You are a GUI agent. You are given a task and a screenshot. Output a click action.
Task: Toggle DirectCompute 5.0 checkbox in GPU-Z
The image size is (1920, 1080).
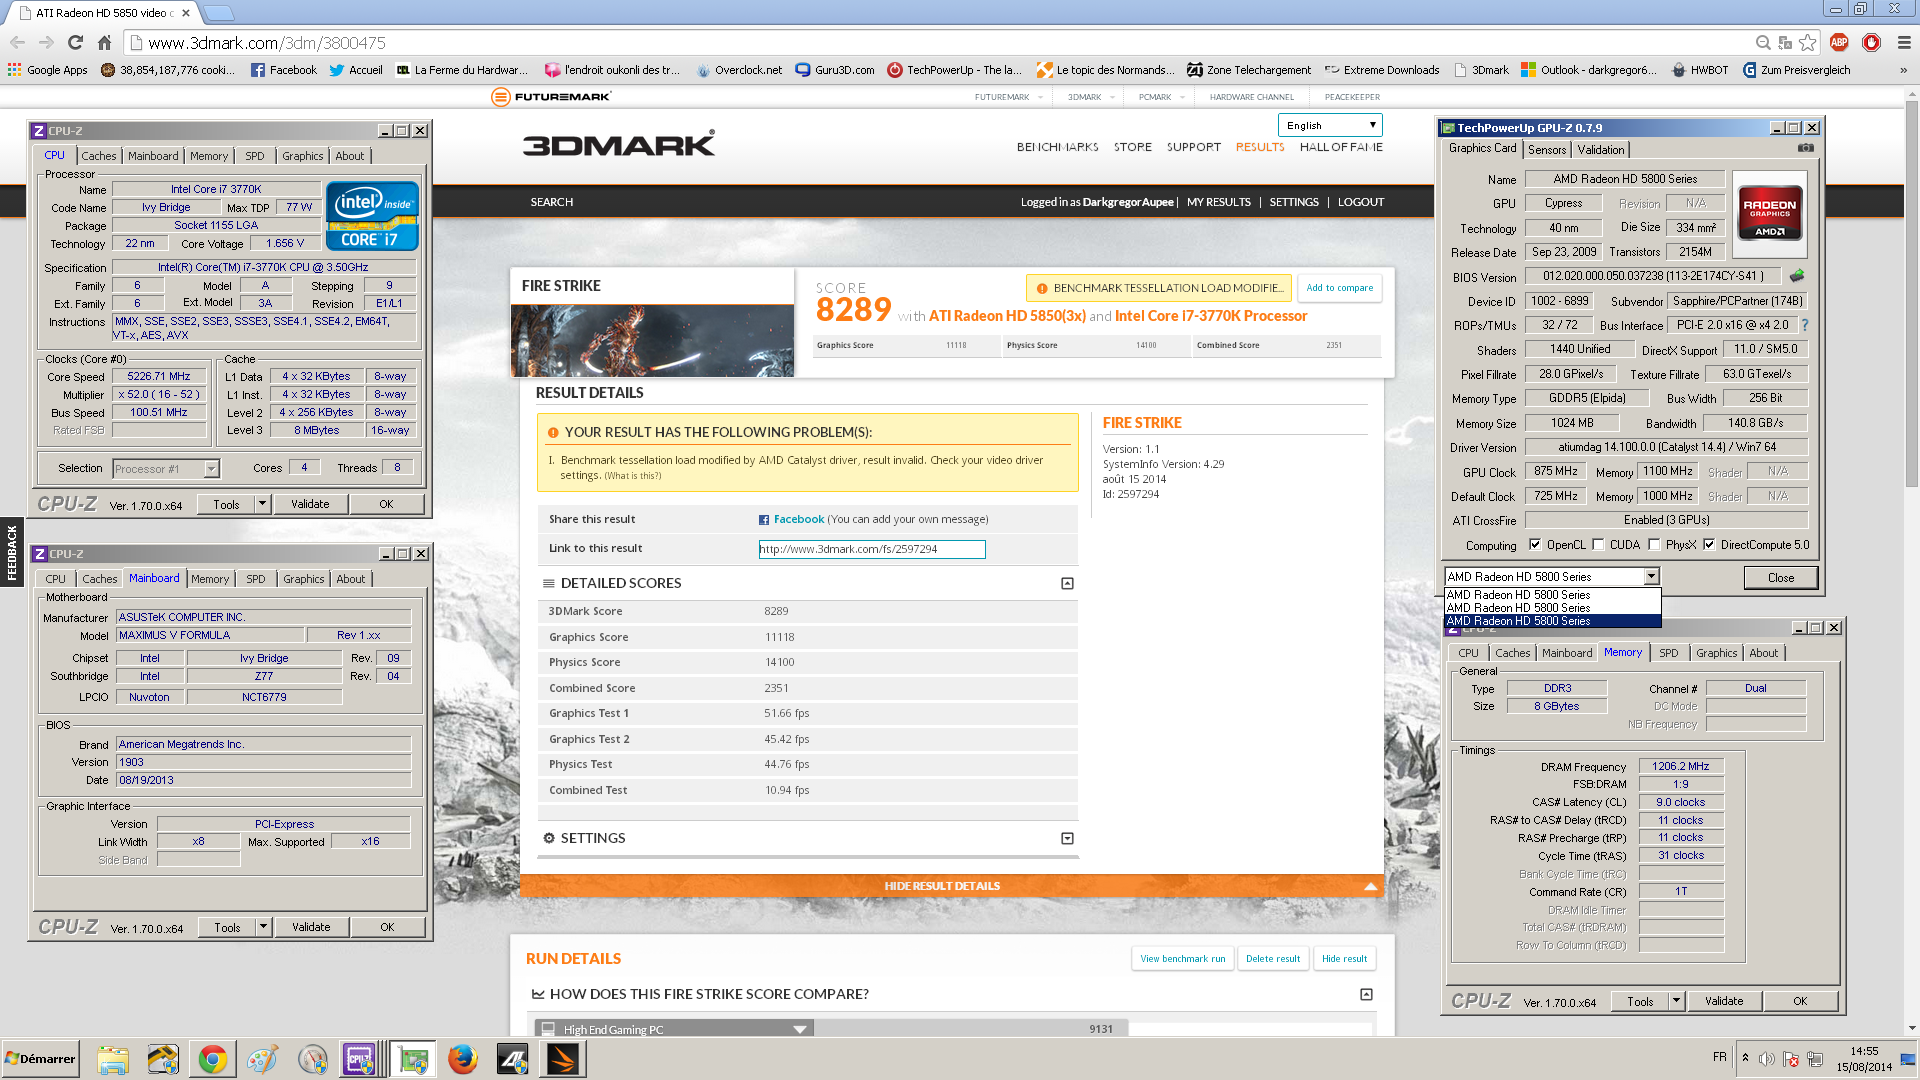click(x=1709, y=545)
